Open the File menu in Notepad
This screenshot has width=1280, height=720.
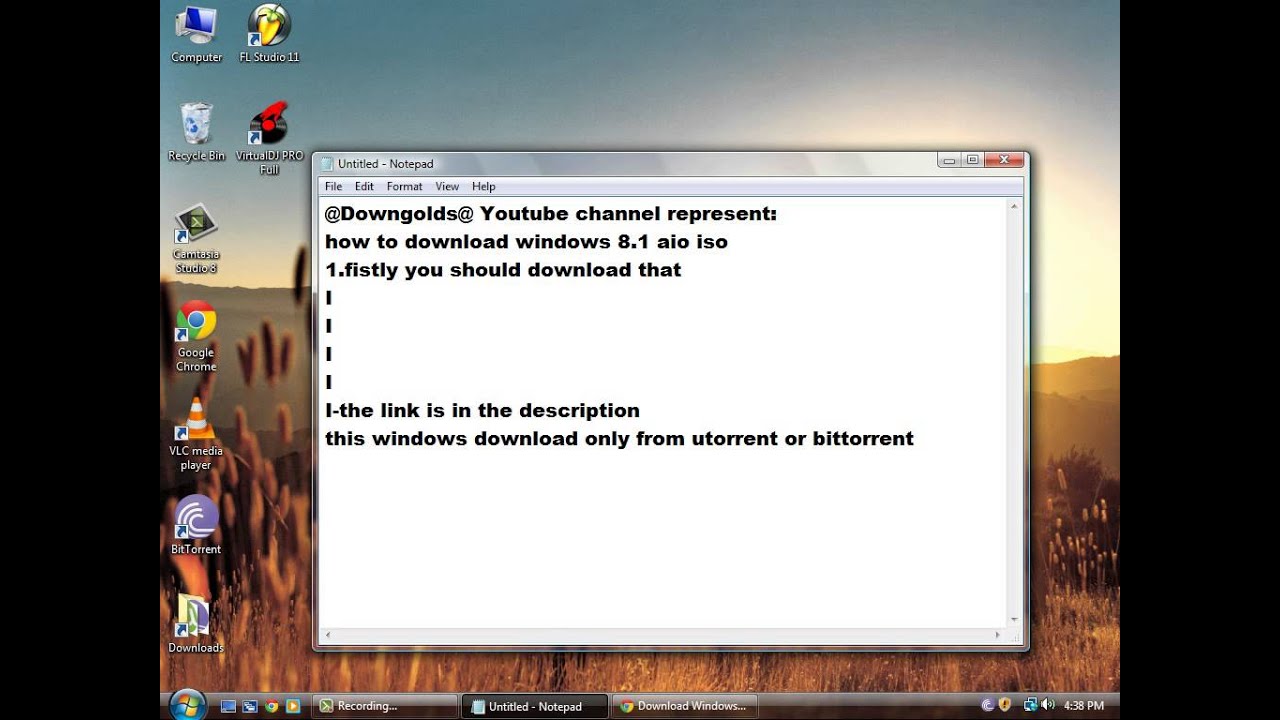(334, 186)
